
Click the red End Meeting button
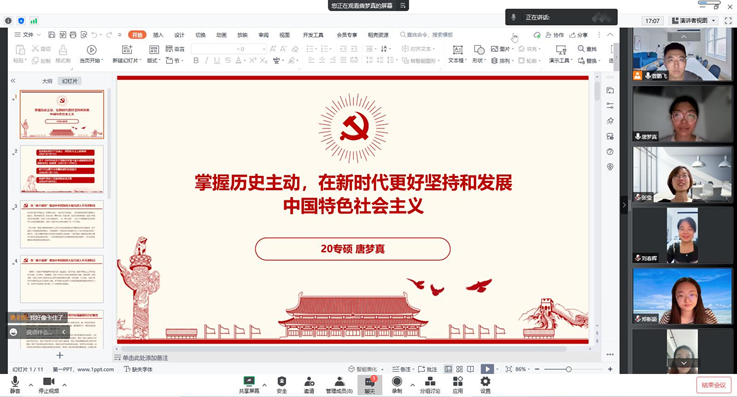pos(713,385)
